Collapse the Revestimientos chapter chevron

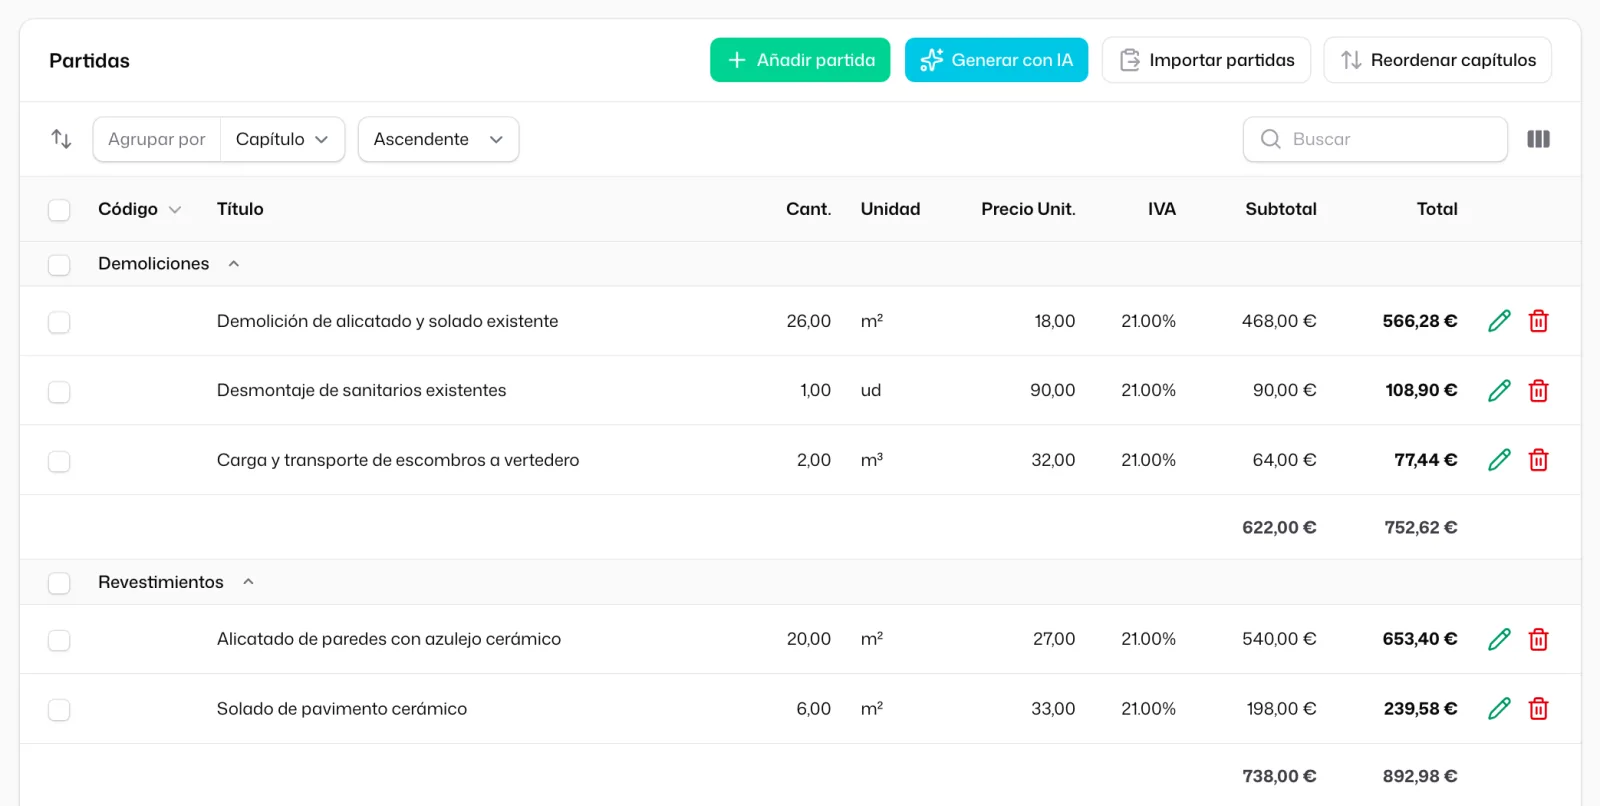tap(248, 582)
